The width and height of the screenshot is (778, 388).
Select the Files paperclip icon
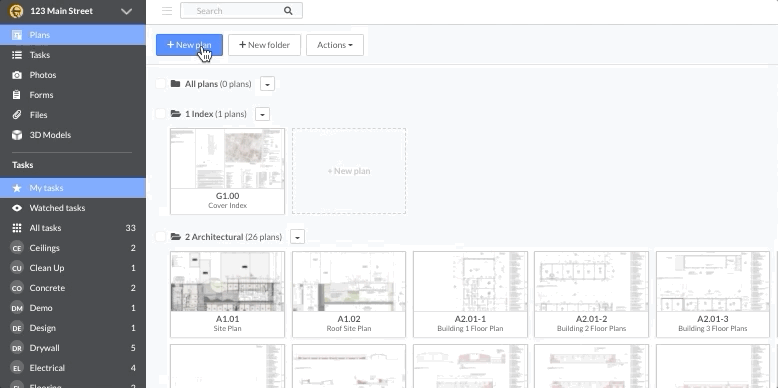tap(17, 115)
